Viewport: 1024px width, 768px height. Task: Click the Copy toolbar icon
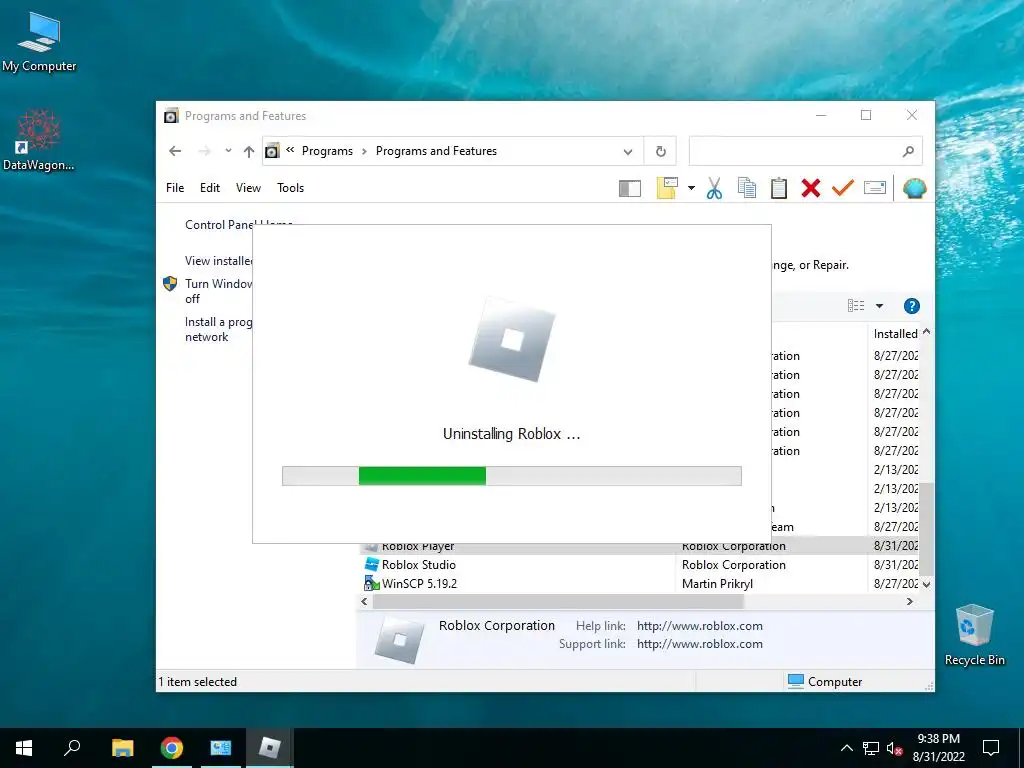pos(746,188)
